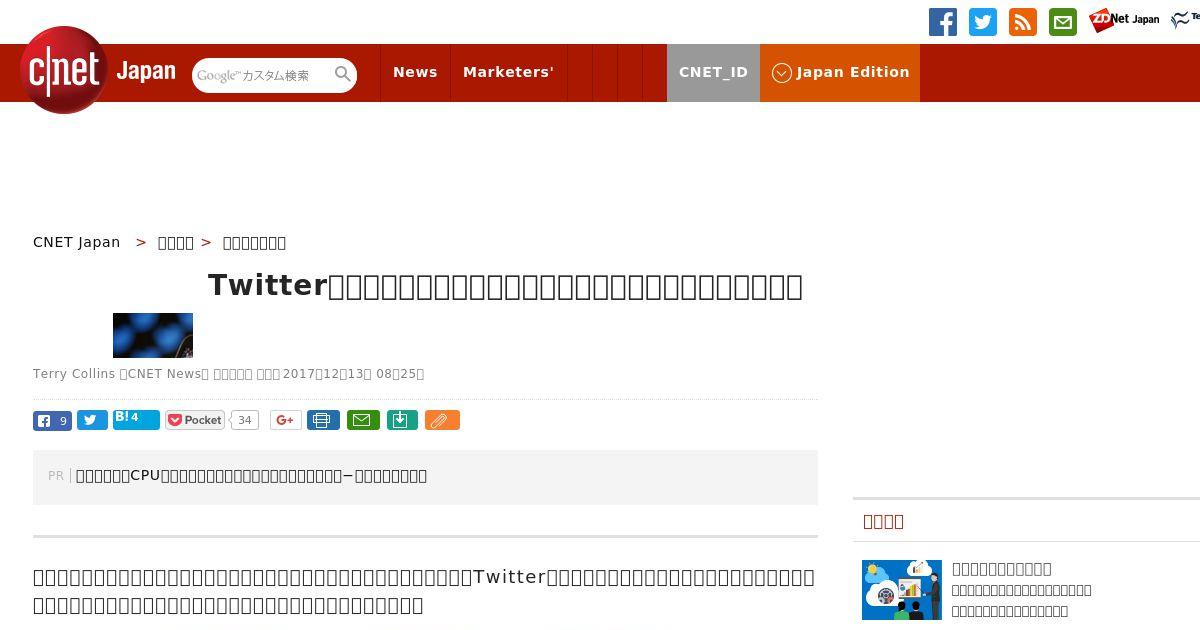
Task: Click the search magnifier icon
Action: pyautogui.click(x=343, y=74)
